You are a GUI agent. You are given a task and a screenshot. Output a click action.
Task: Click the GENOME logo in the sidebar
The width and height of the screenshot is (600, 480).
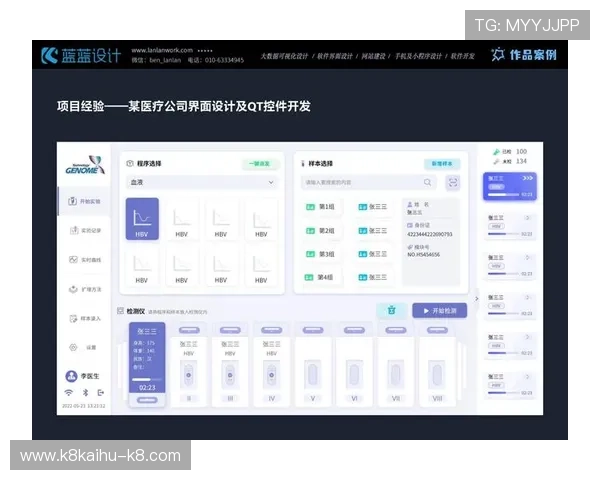click(x=85, y=165)
